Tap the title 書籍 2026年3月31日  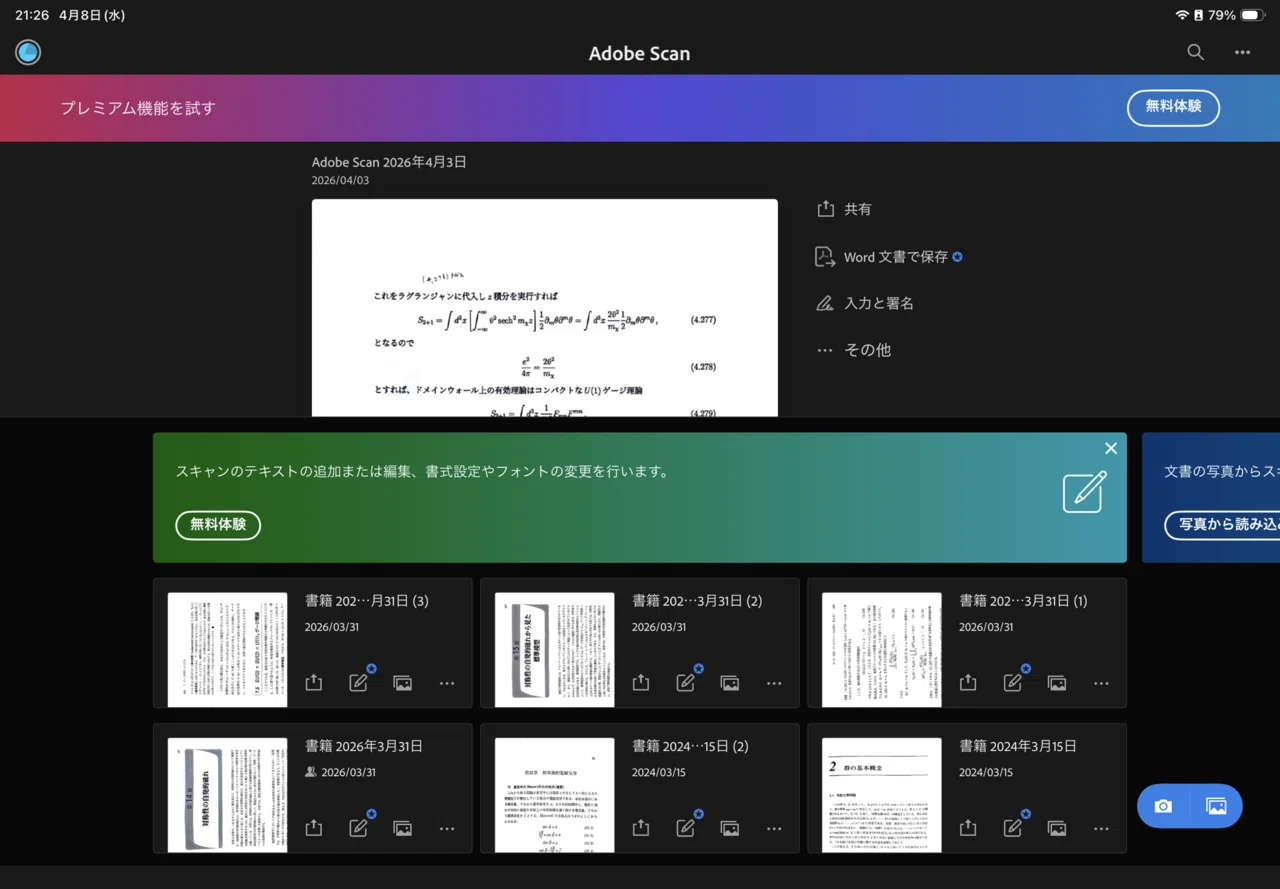point(364,746)
